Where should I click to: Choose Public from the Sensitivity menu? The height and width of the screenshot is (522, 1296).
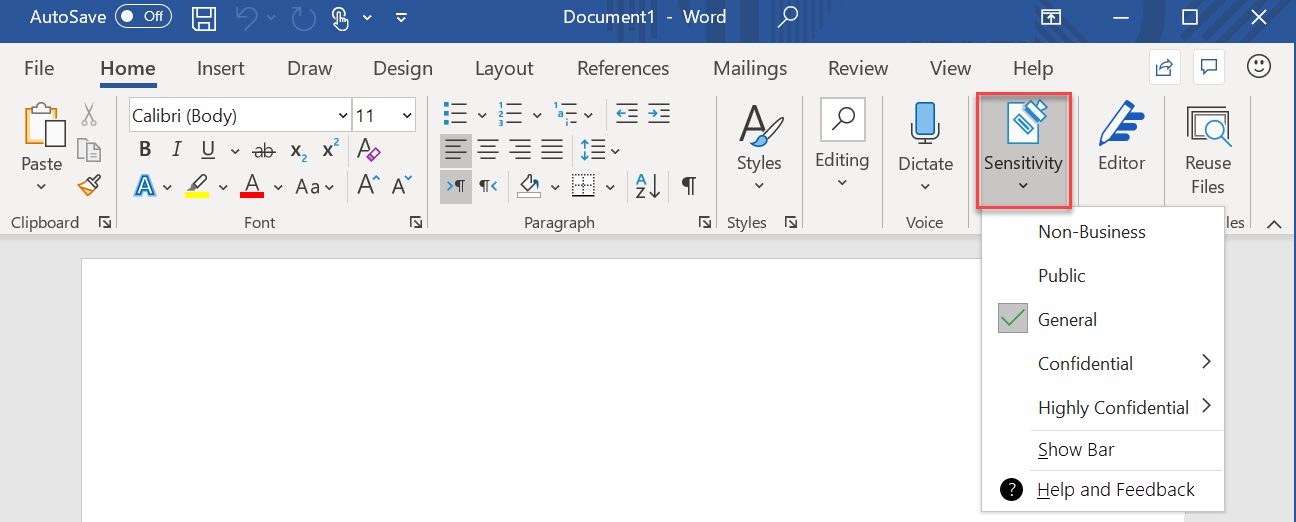point(1061,276)
